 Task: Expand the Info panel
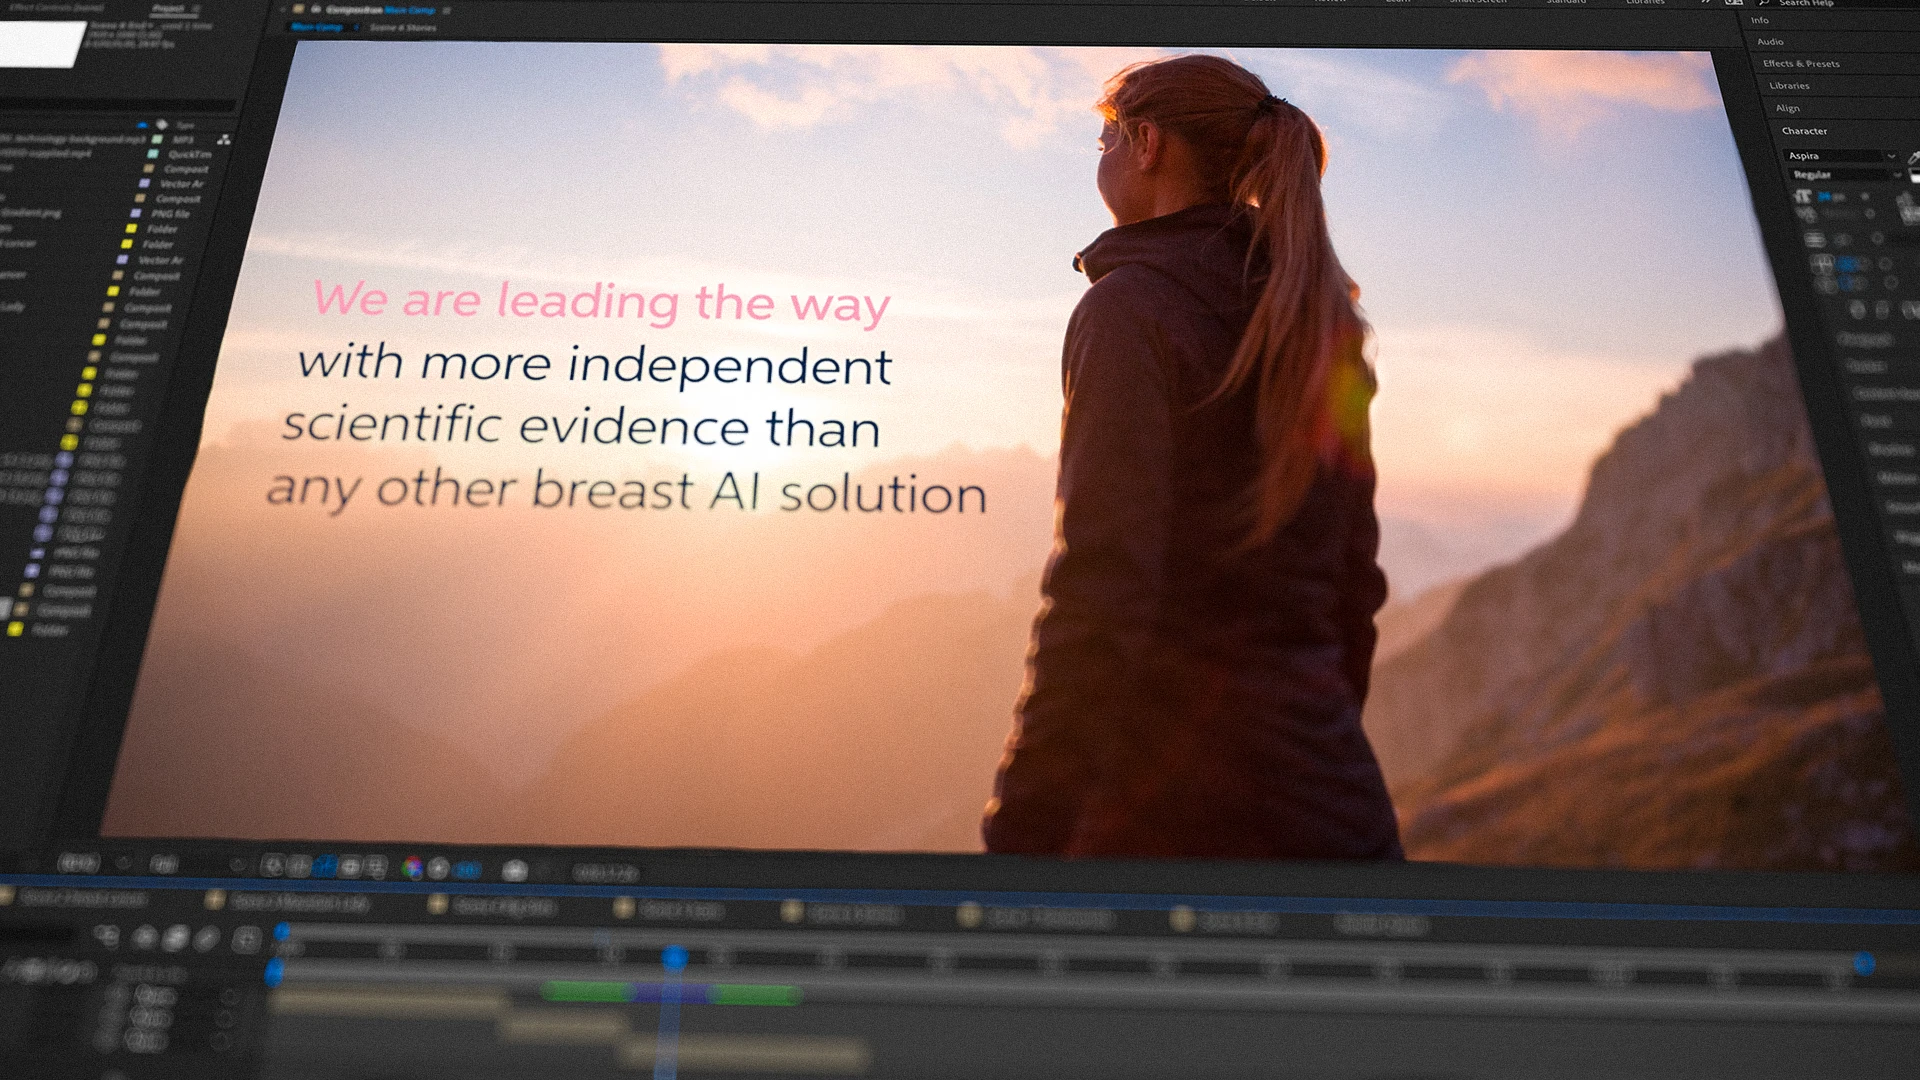pos(1759,20)
